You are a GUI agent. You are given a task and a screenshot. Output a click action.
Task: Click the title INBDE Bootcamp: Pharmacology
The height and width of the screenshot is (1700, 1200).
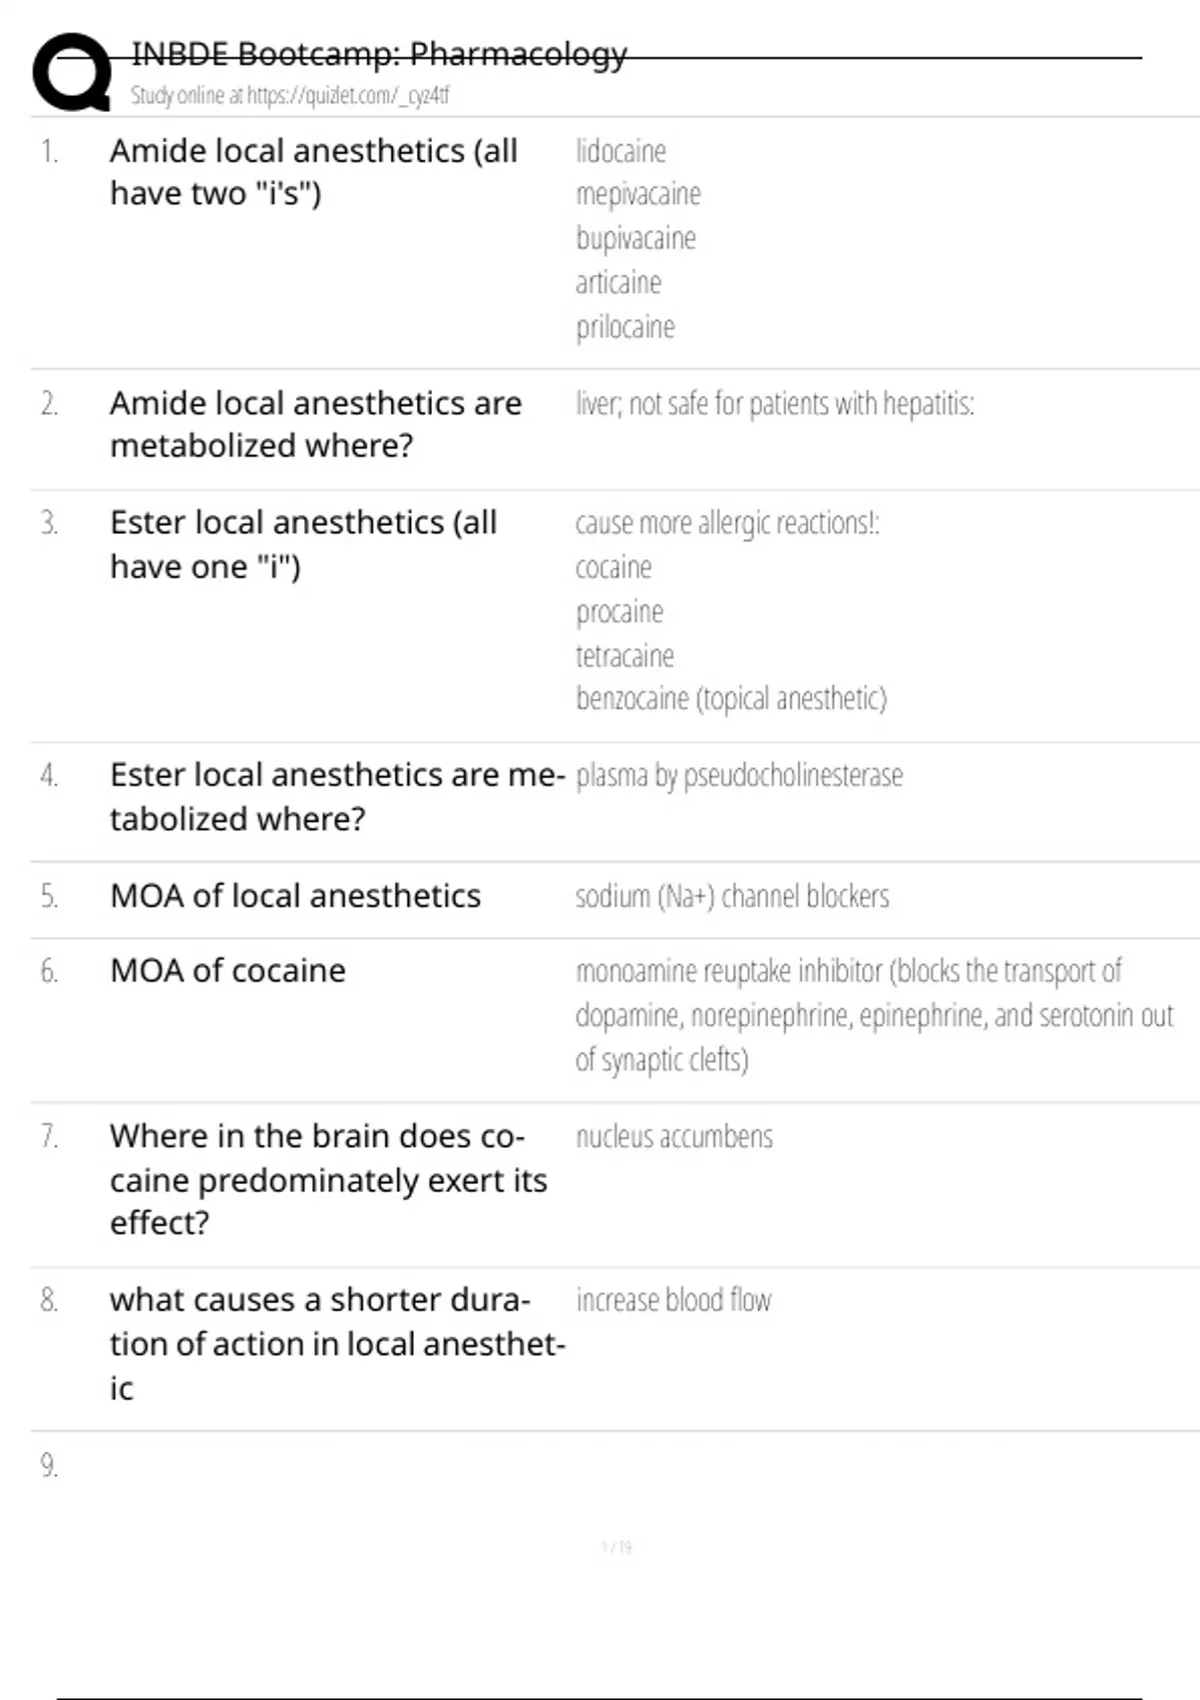[379, 53]
